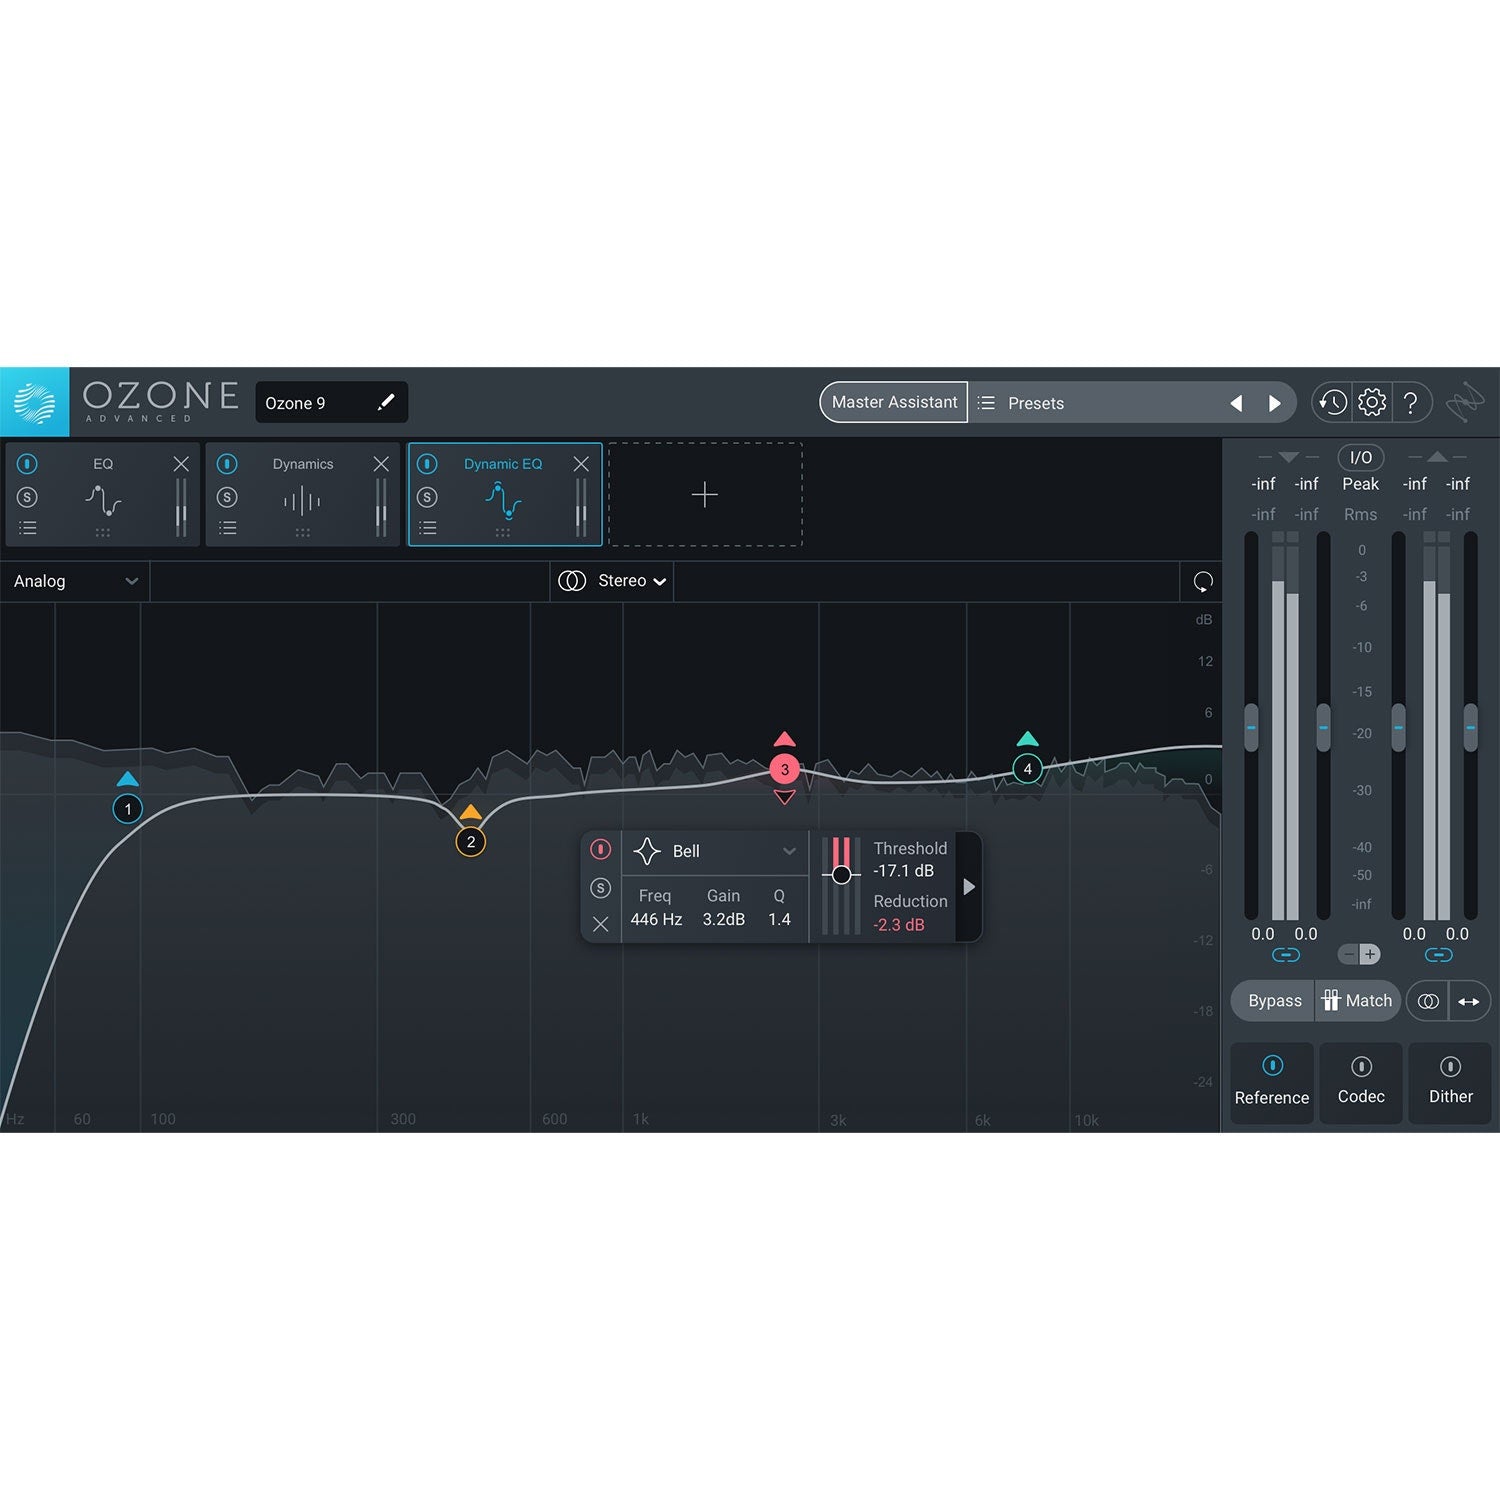
Task: Remove the EQ module with its X
Action: (181, 464)
